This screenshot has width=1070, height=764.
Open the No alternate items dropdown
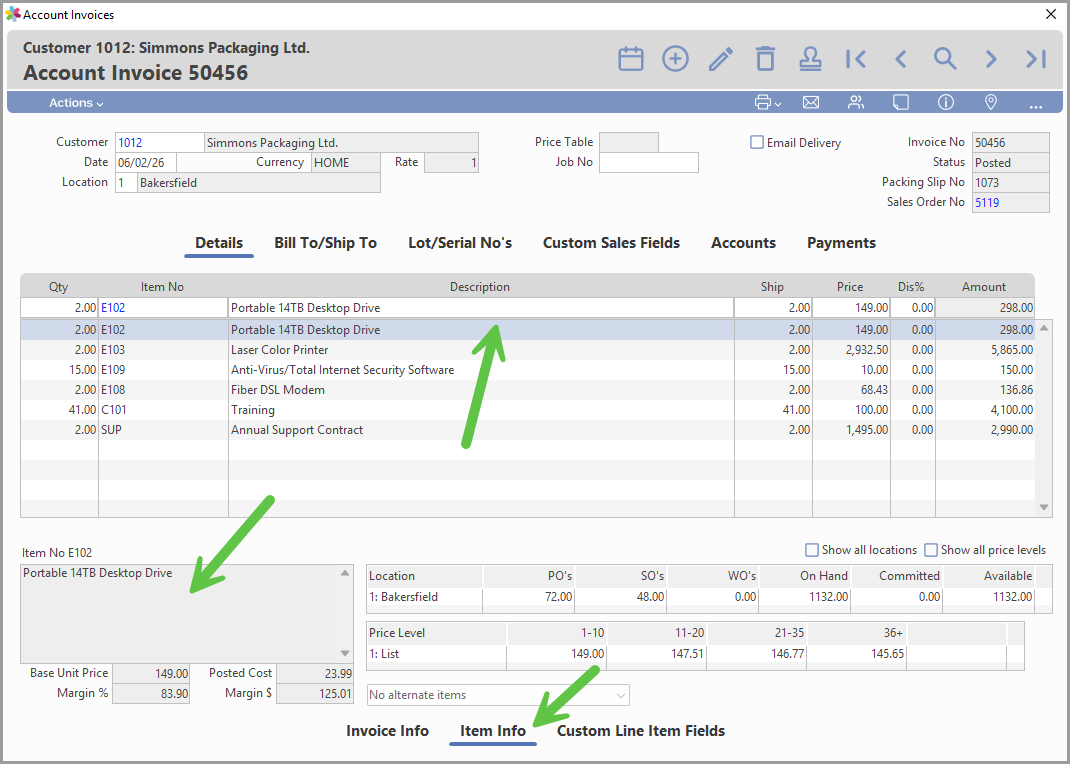(498, 695)
